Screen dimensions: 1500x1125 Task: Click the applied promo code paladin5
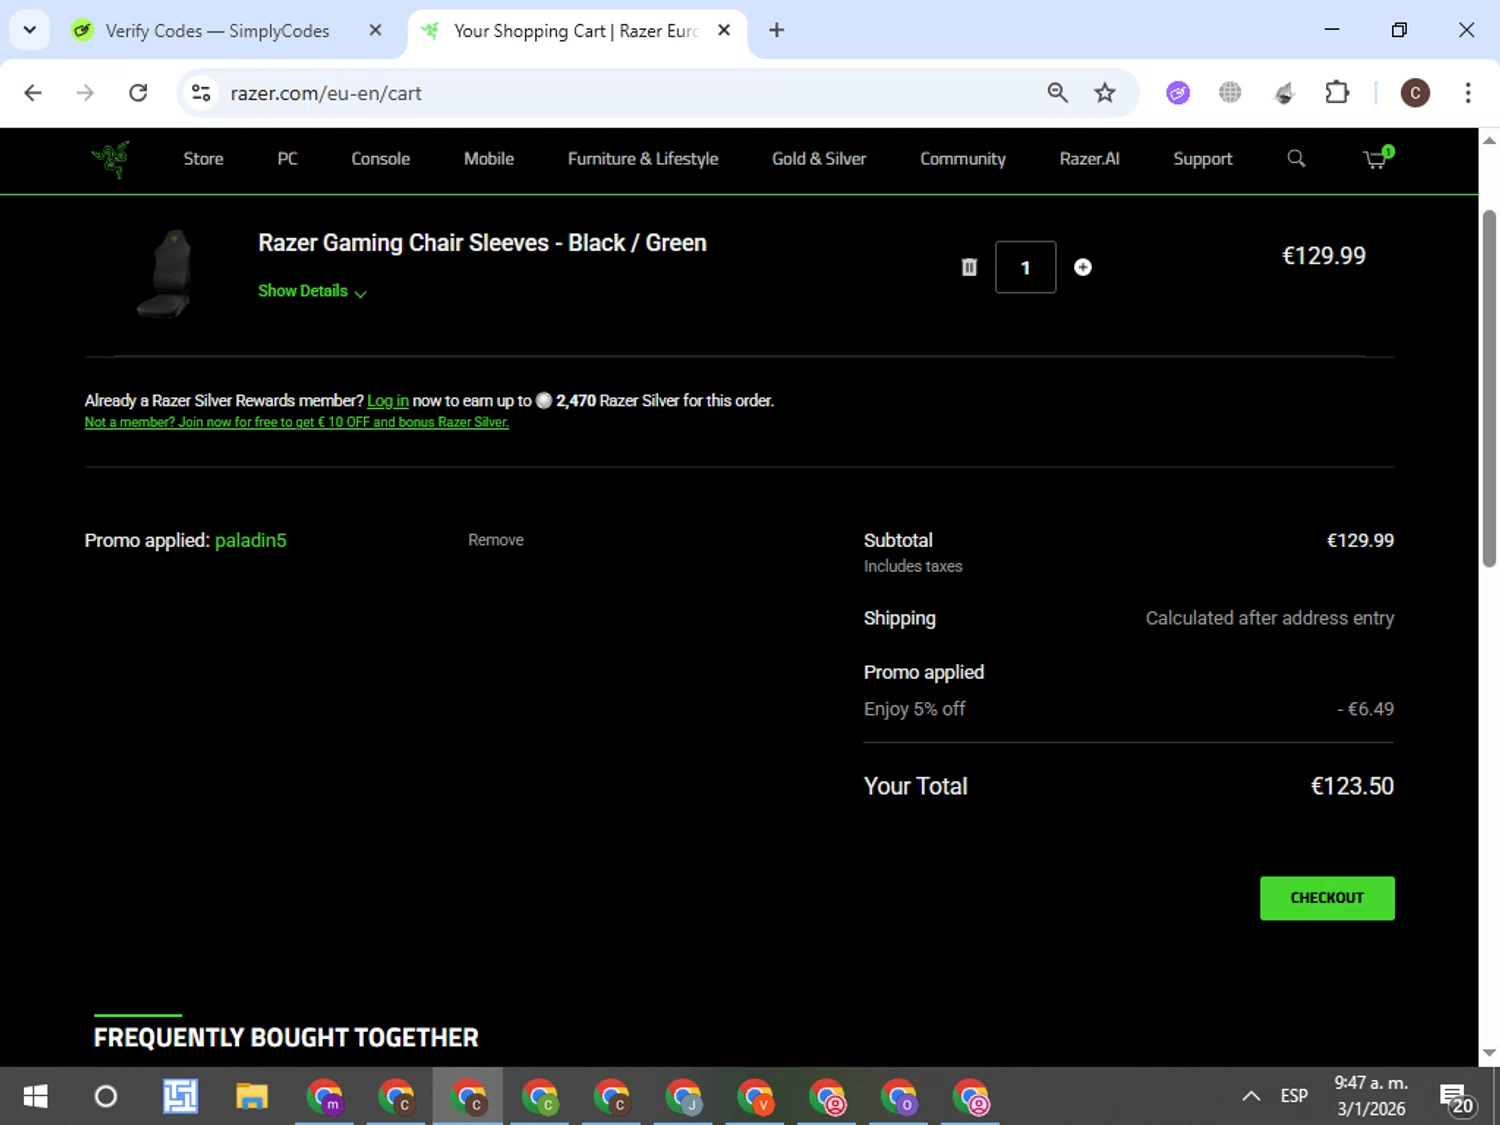click(251, 540)
